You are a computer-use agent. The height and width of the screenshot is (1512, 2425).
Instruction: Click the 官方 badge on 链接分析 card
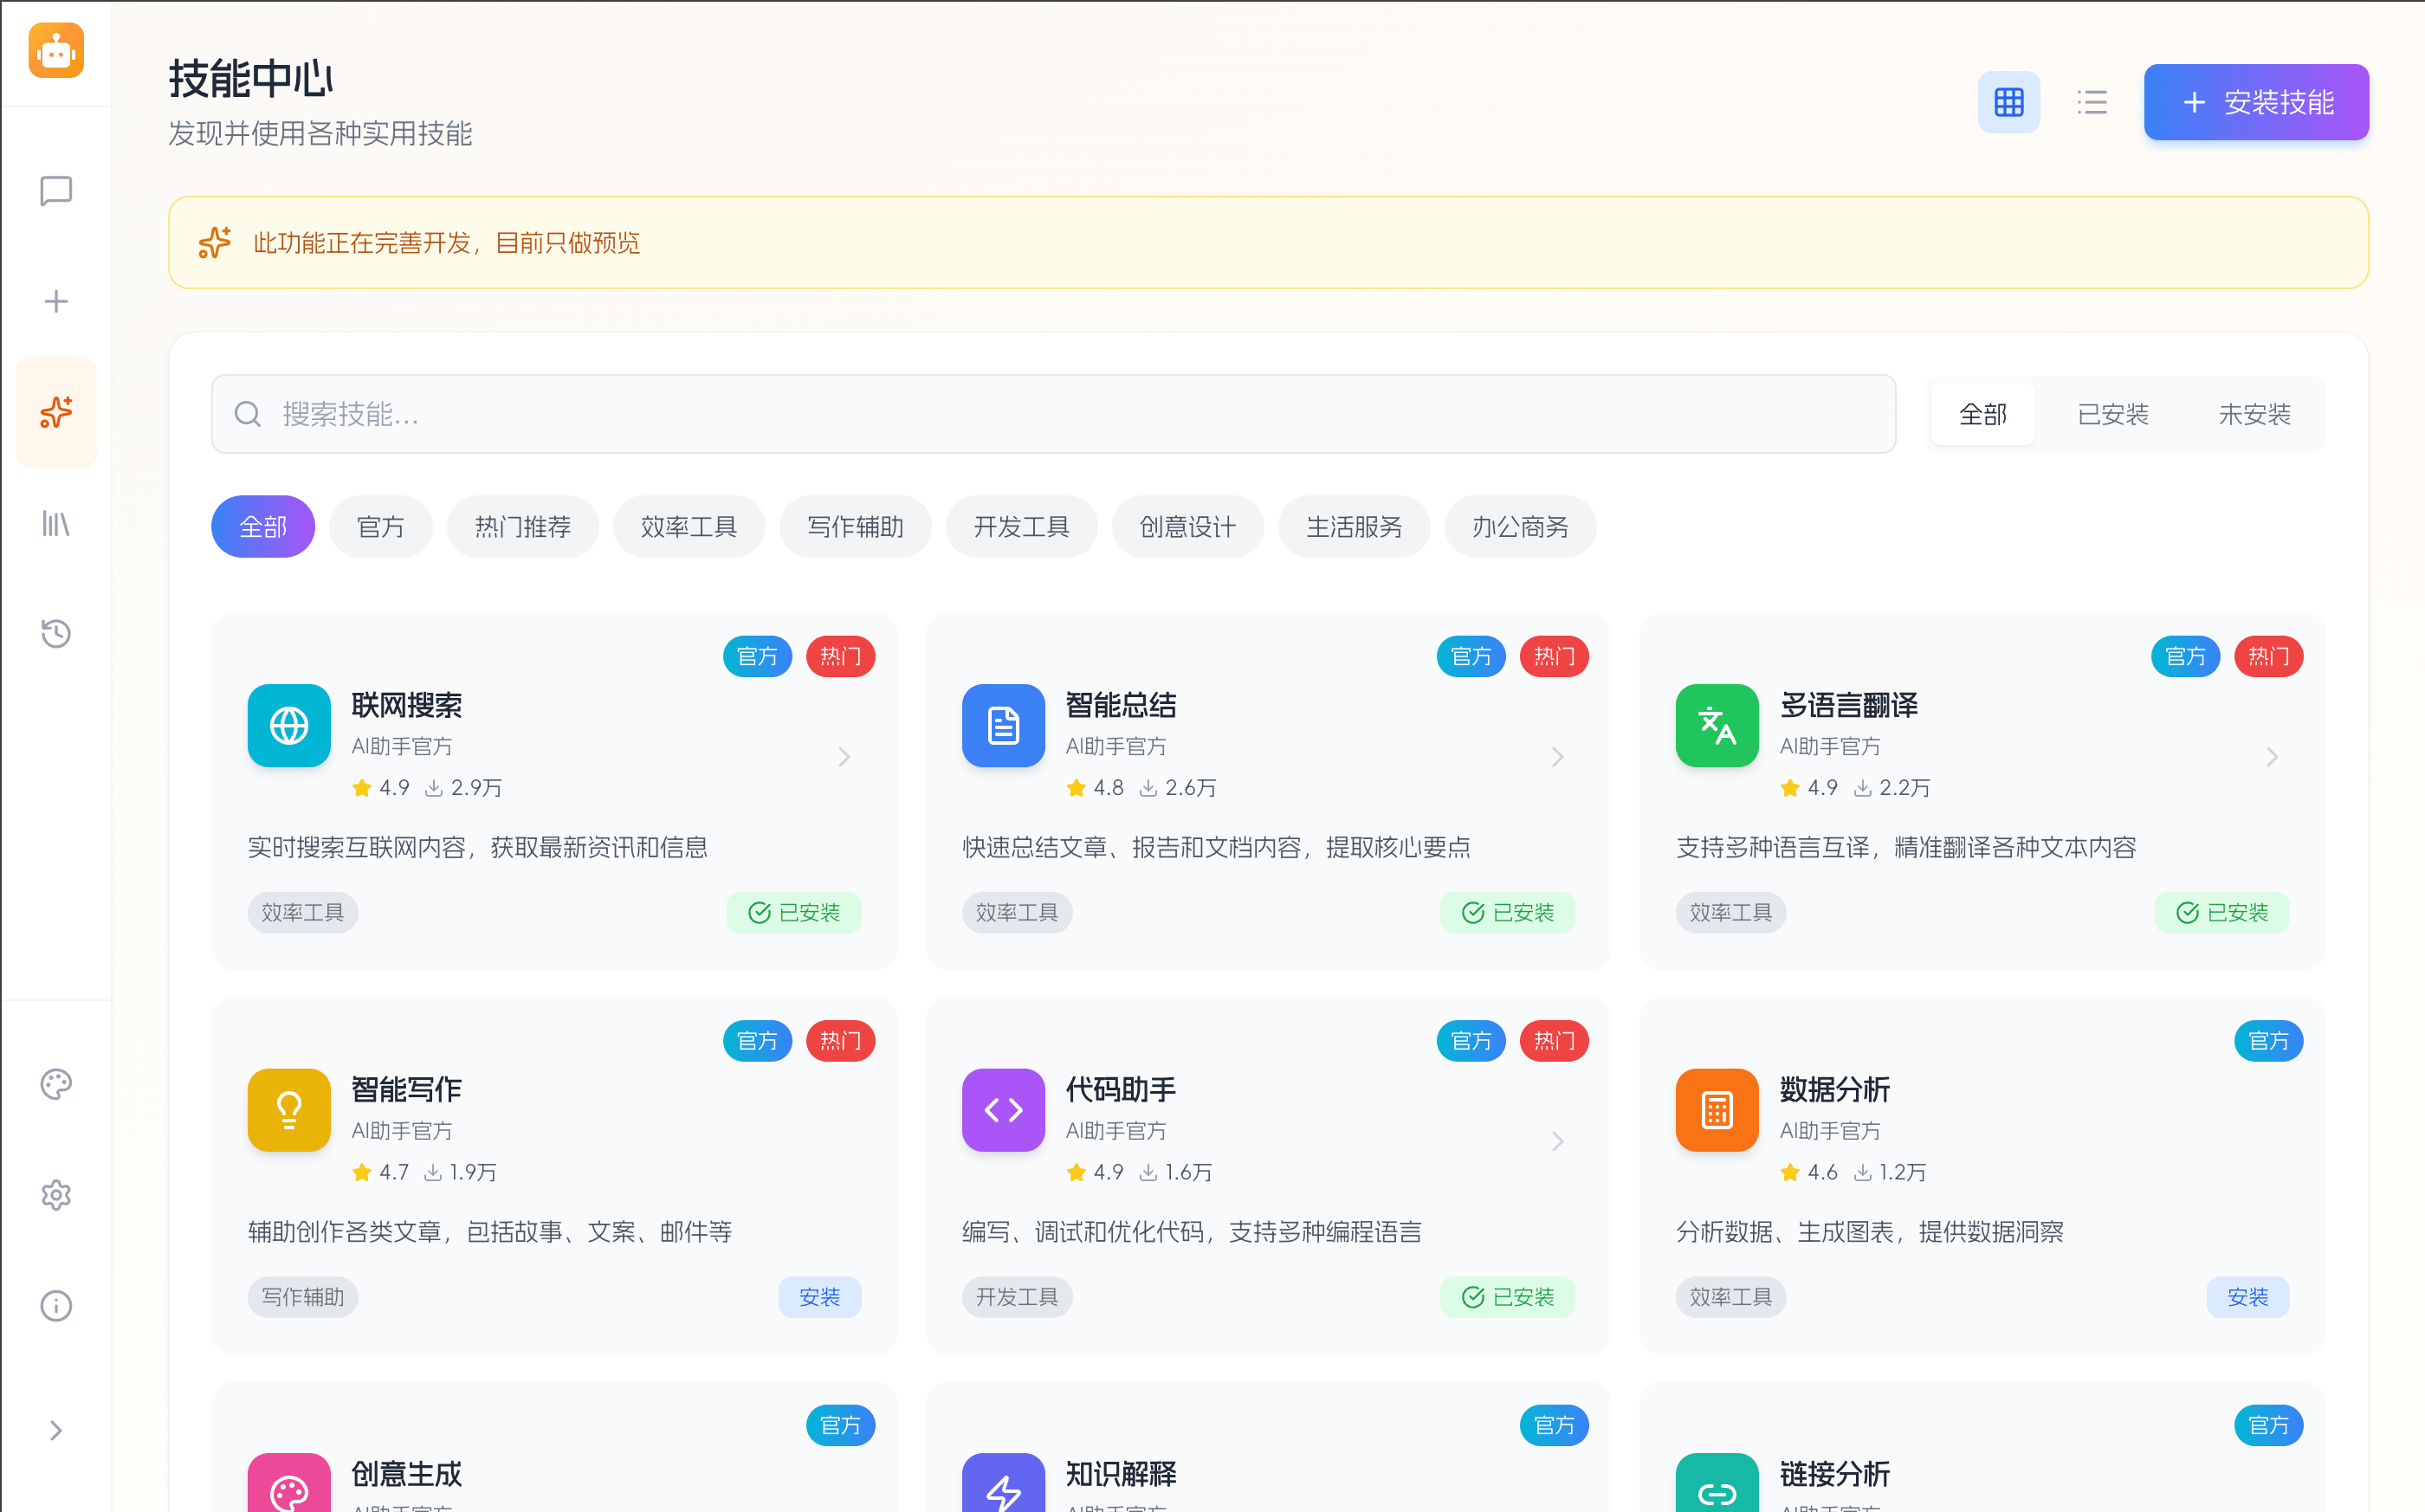point(2268,1425)
